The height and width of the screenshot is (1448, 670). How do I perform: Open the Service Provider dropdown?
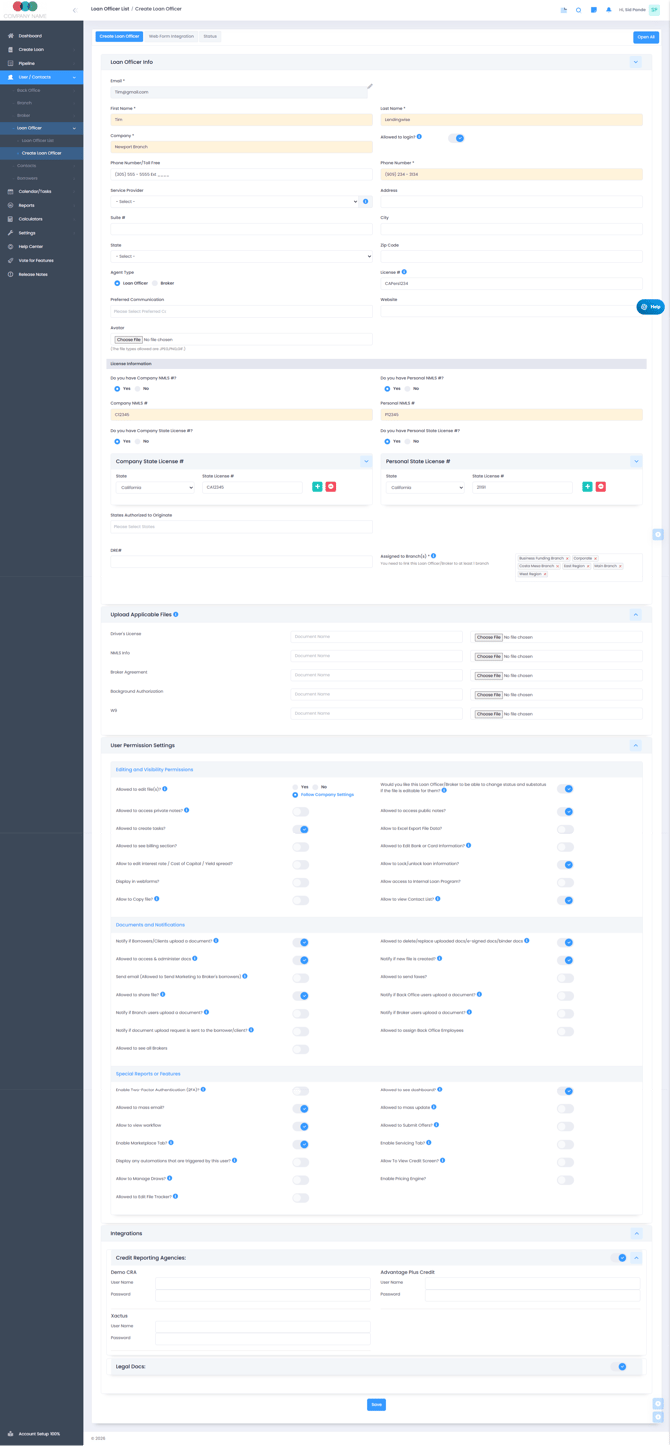pyautogui.click(x=234, y=202)
